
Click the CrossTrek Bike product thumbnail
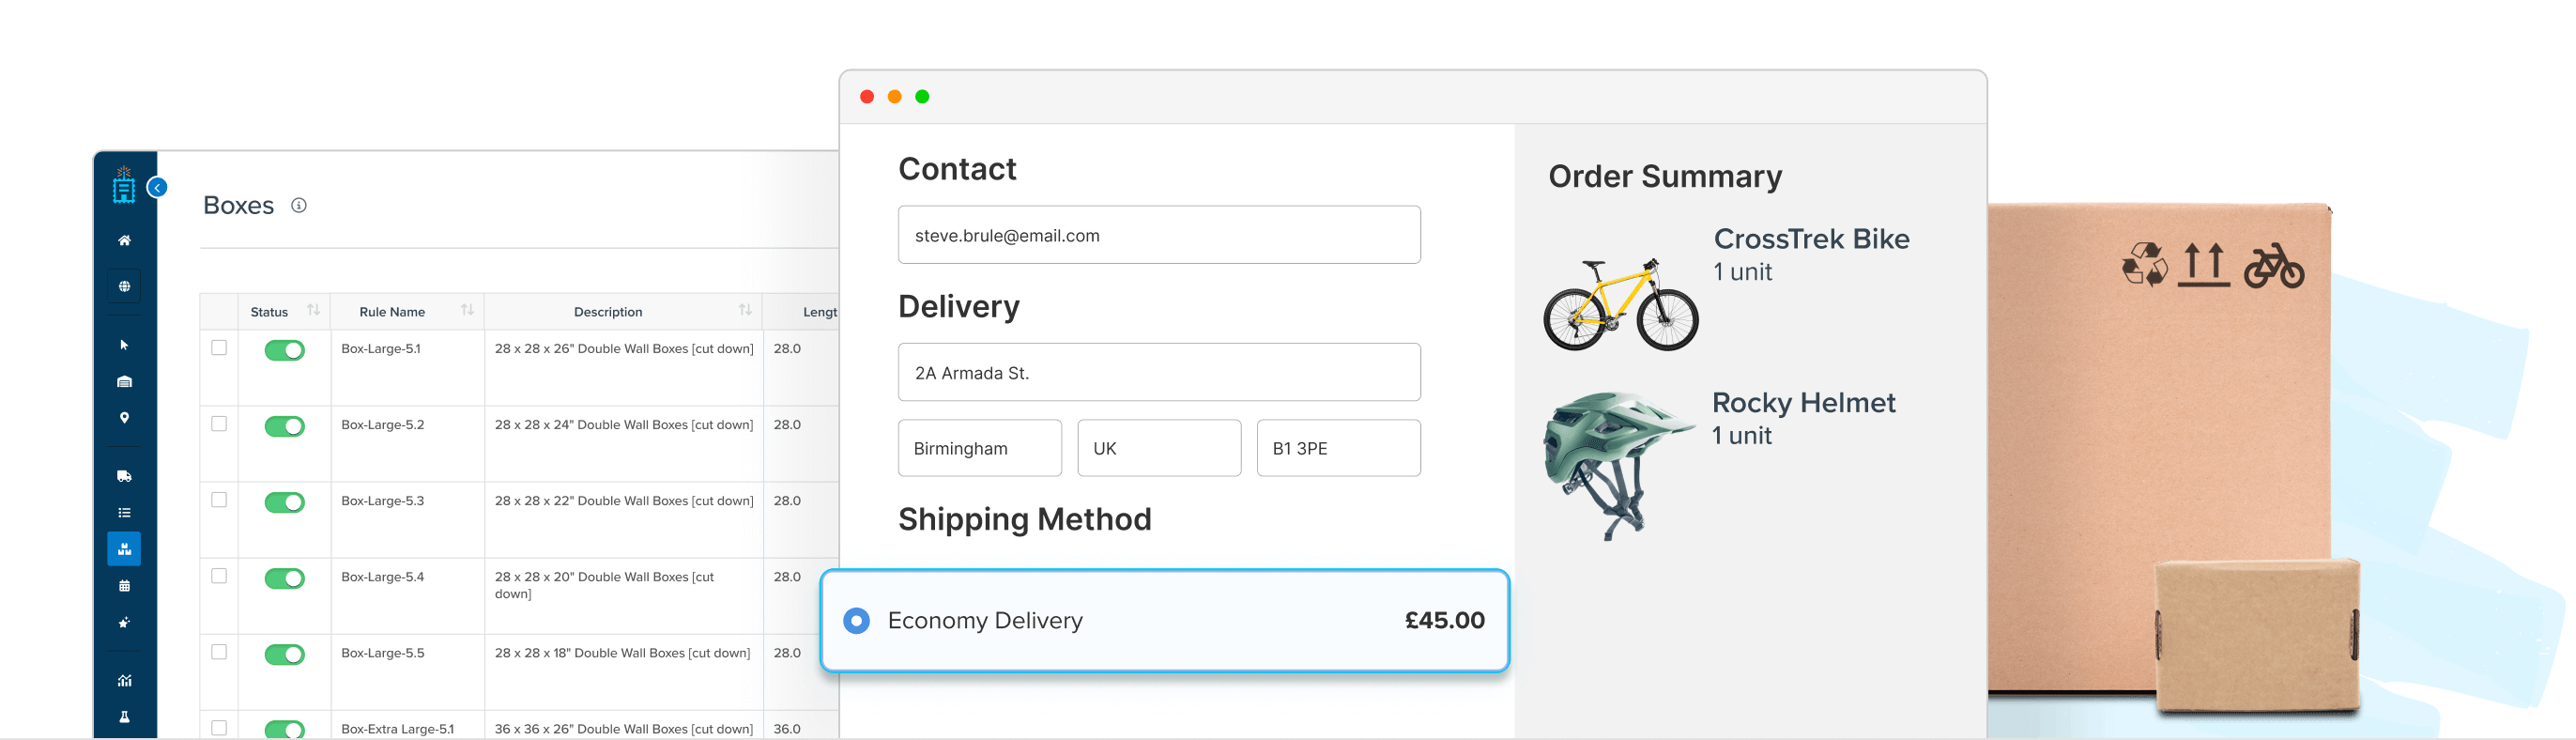coord(1620,304)
